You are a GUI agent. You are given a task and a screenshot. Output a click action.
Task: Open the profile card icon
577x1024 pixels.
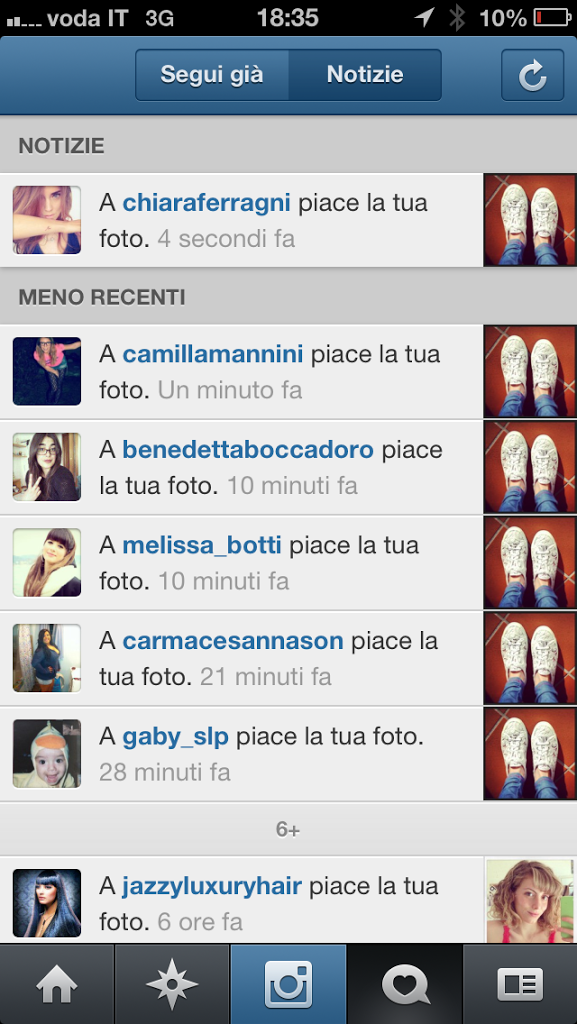[520, 984]
